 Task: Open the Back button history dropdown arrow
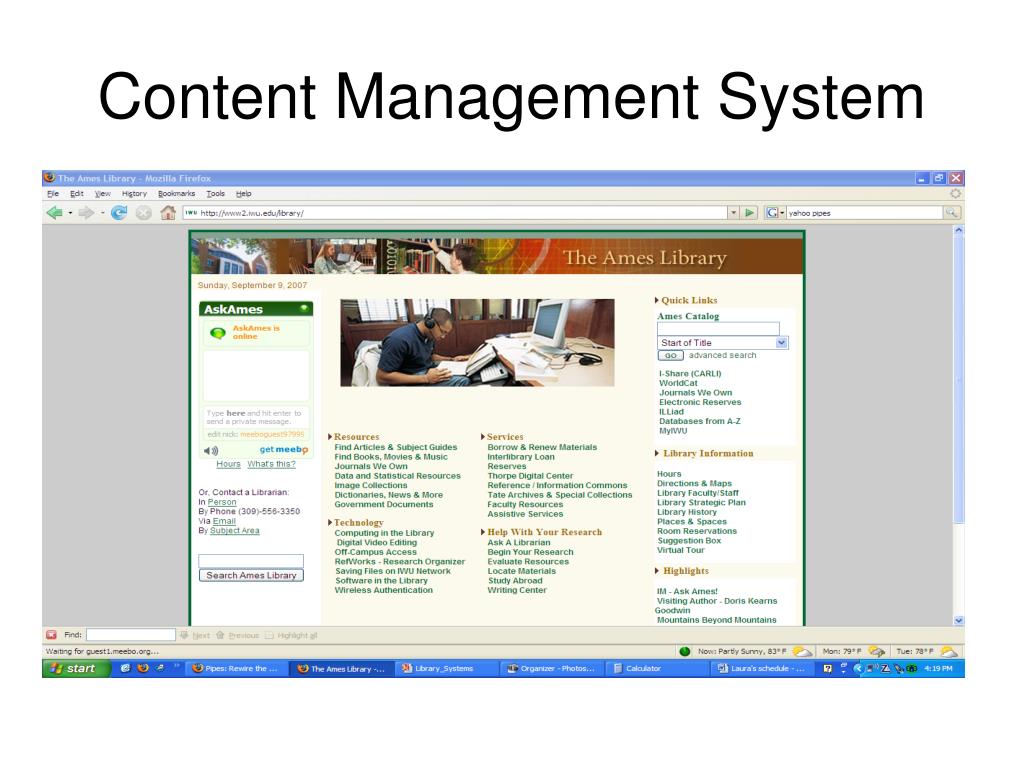[x=70, y=213]
